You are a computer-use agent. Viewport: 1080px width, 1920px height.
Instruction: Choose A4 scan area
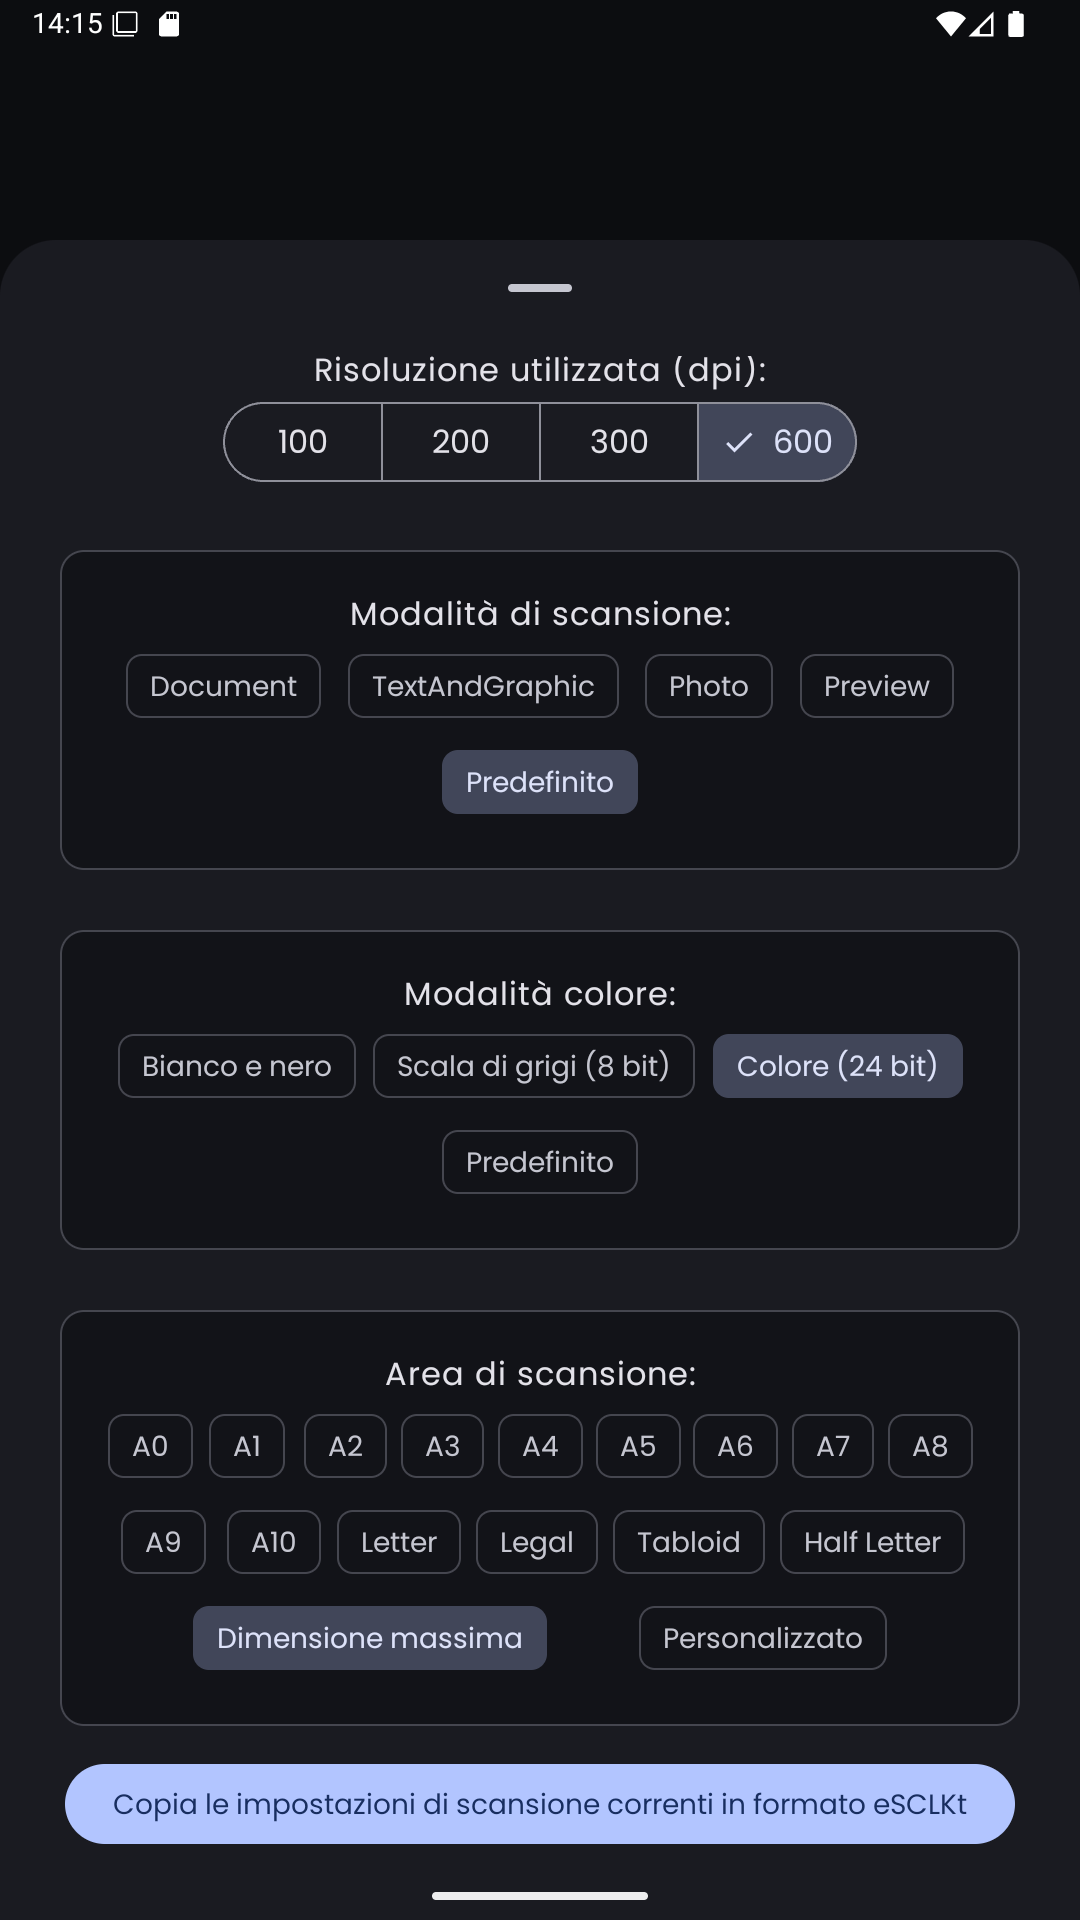pos(540,1446)
